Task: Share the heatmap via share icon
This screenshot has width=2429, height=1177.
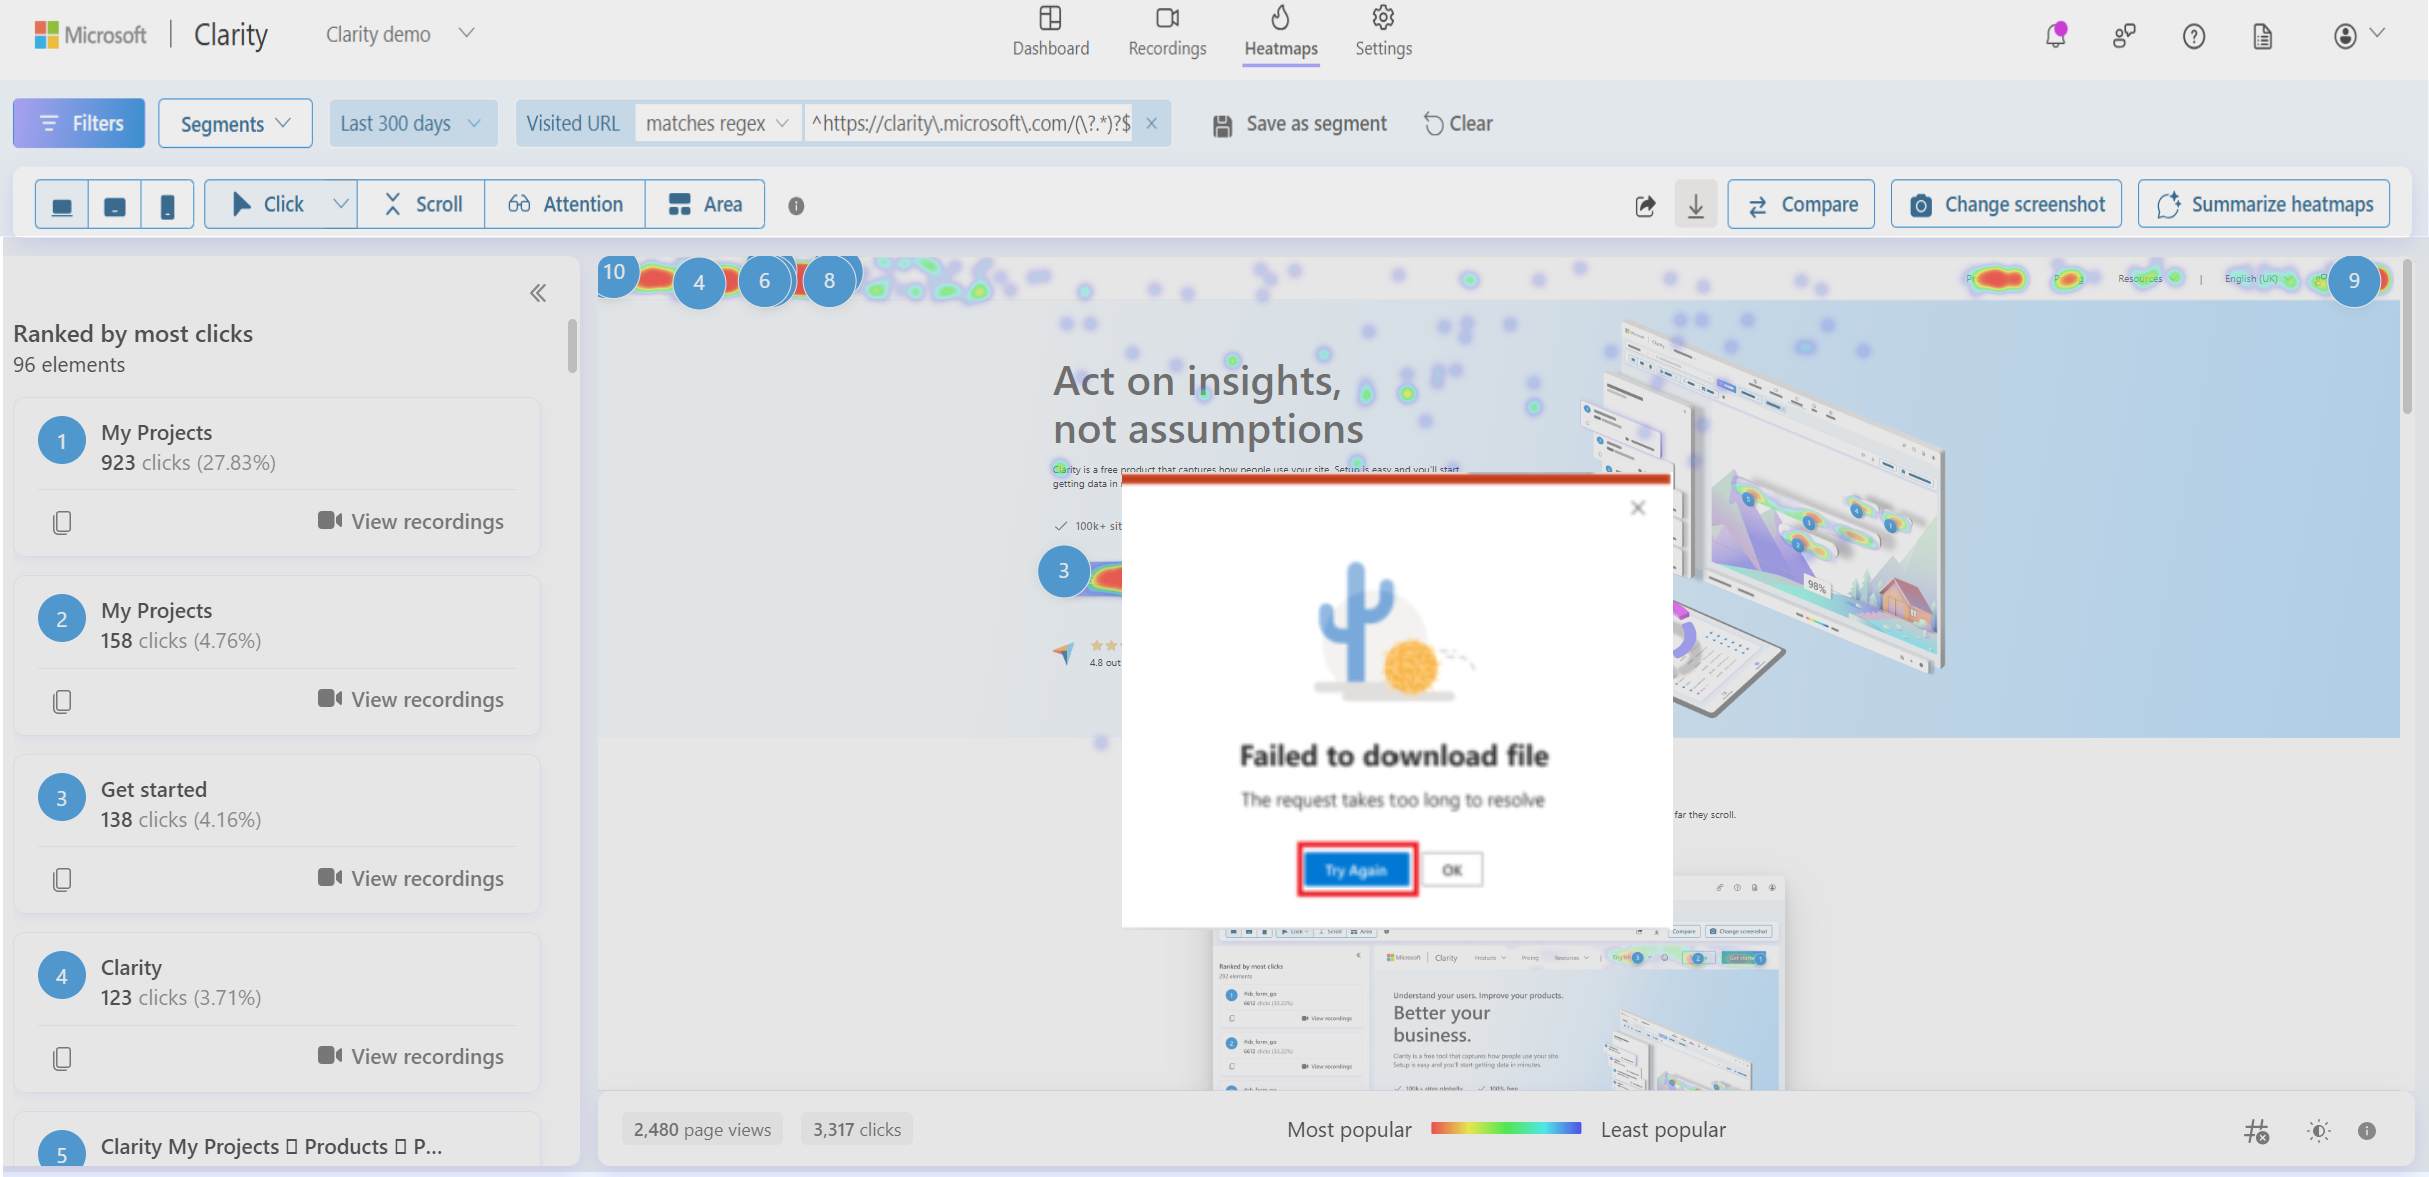Action: click(1645, 206)
